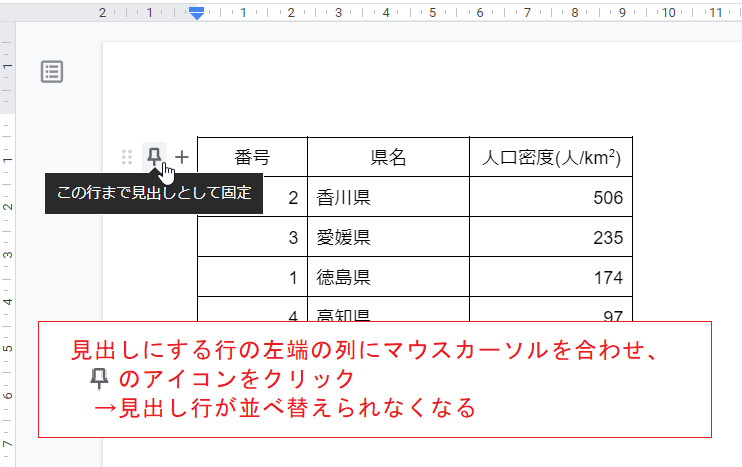Viewport: 742px width, 467px height.
Task: Select the header cell 人口密度(人/km²)
Action: pyautogui.click(x=551, y=157)
